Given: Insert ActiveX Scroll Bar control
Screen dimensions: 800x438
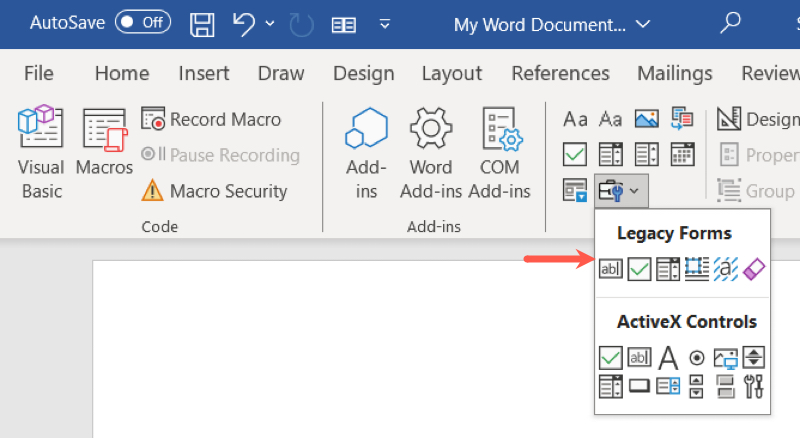Looking at the screenshot, I should 696,386.
